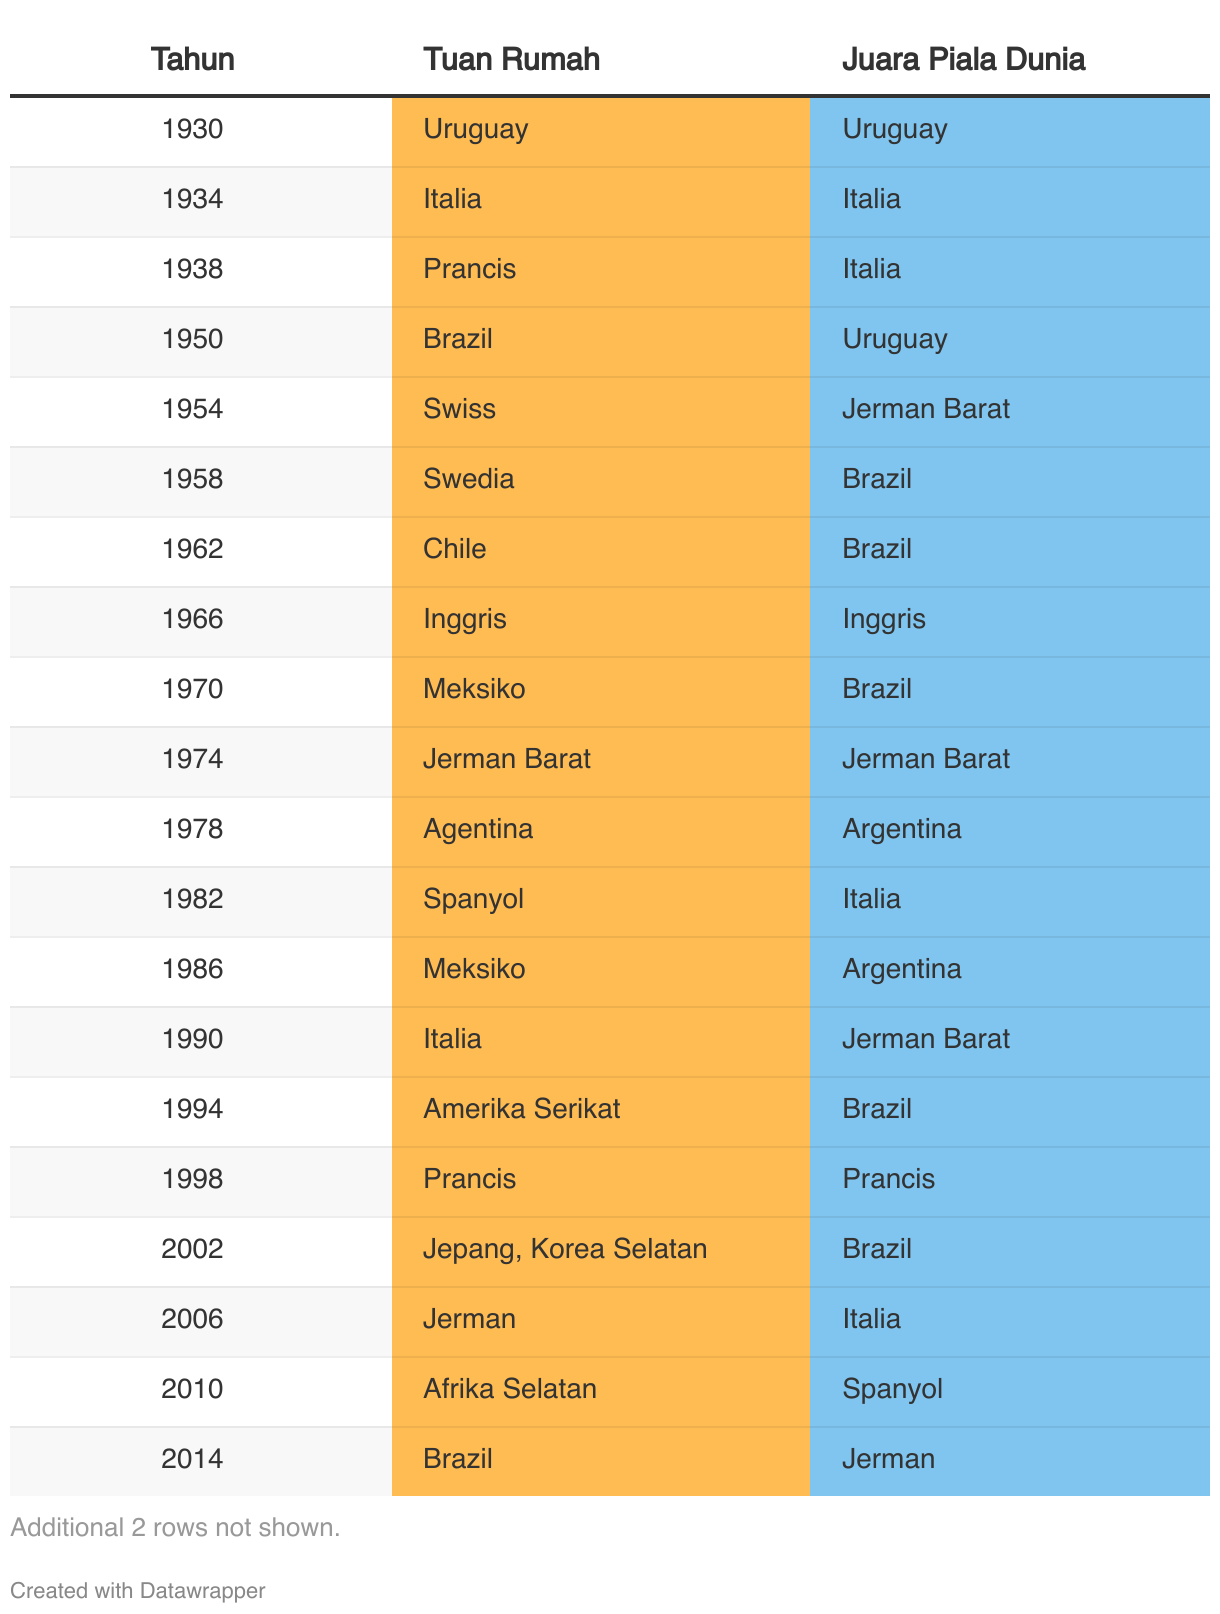Screen dimensions: 1220x1614
Task: Click the Juara Piala Dunia column header
Action: click(963, 59)
